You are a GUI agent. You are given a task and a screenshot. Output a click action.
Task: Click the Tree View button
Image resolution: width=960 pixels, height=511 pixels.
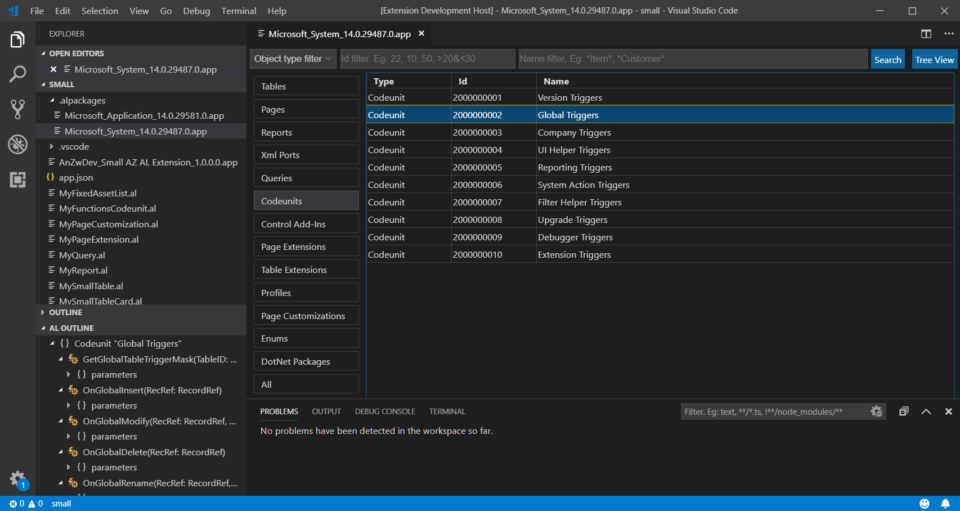[x=934, y=59]
